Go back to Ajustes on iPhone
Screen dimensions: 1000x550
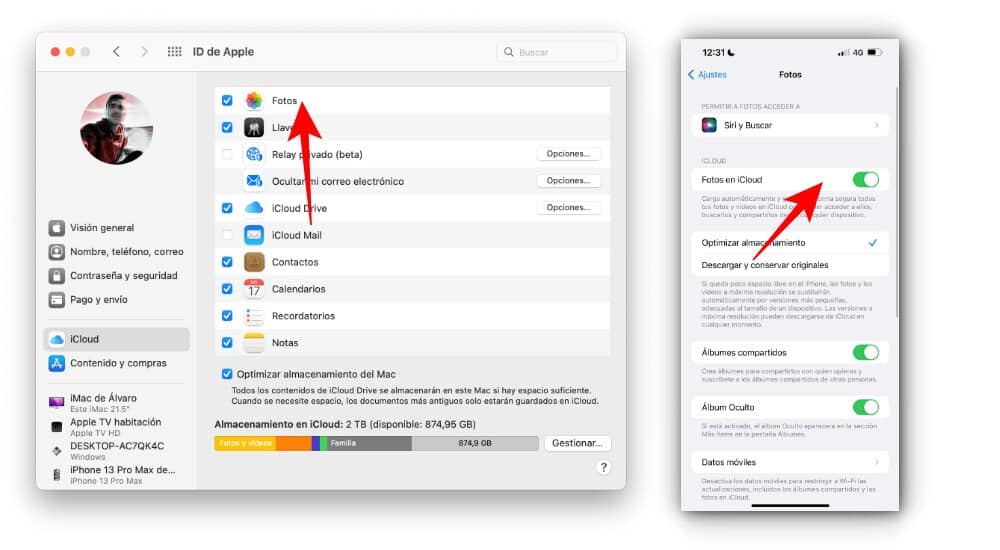707,75
